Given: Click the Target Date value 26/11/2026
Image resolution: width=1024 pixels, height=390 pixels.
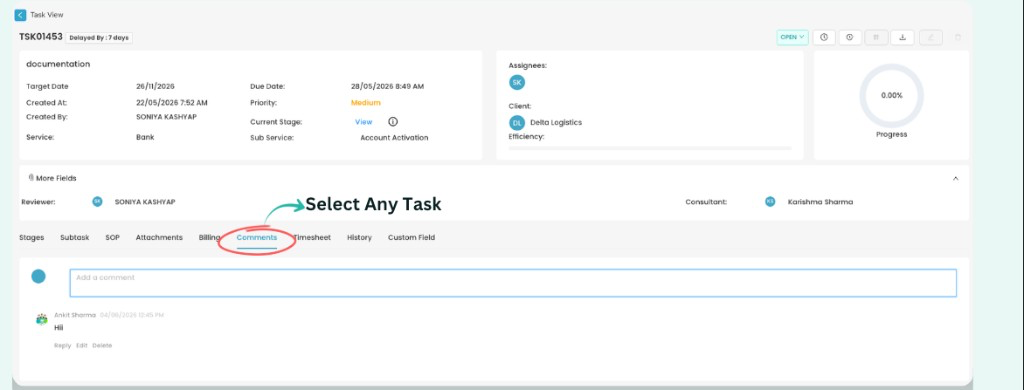Looking at the screenshot, I should pos(155,86).
